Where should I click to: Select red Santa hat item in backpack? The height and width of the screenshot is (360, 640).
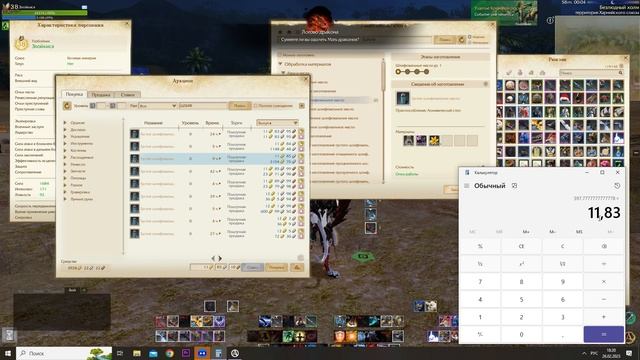click(564, 98)
